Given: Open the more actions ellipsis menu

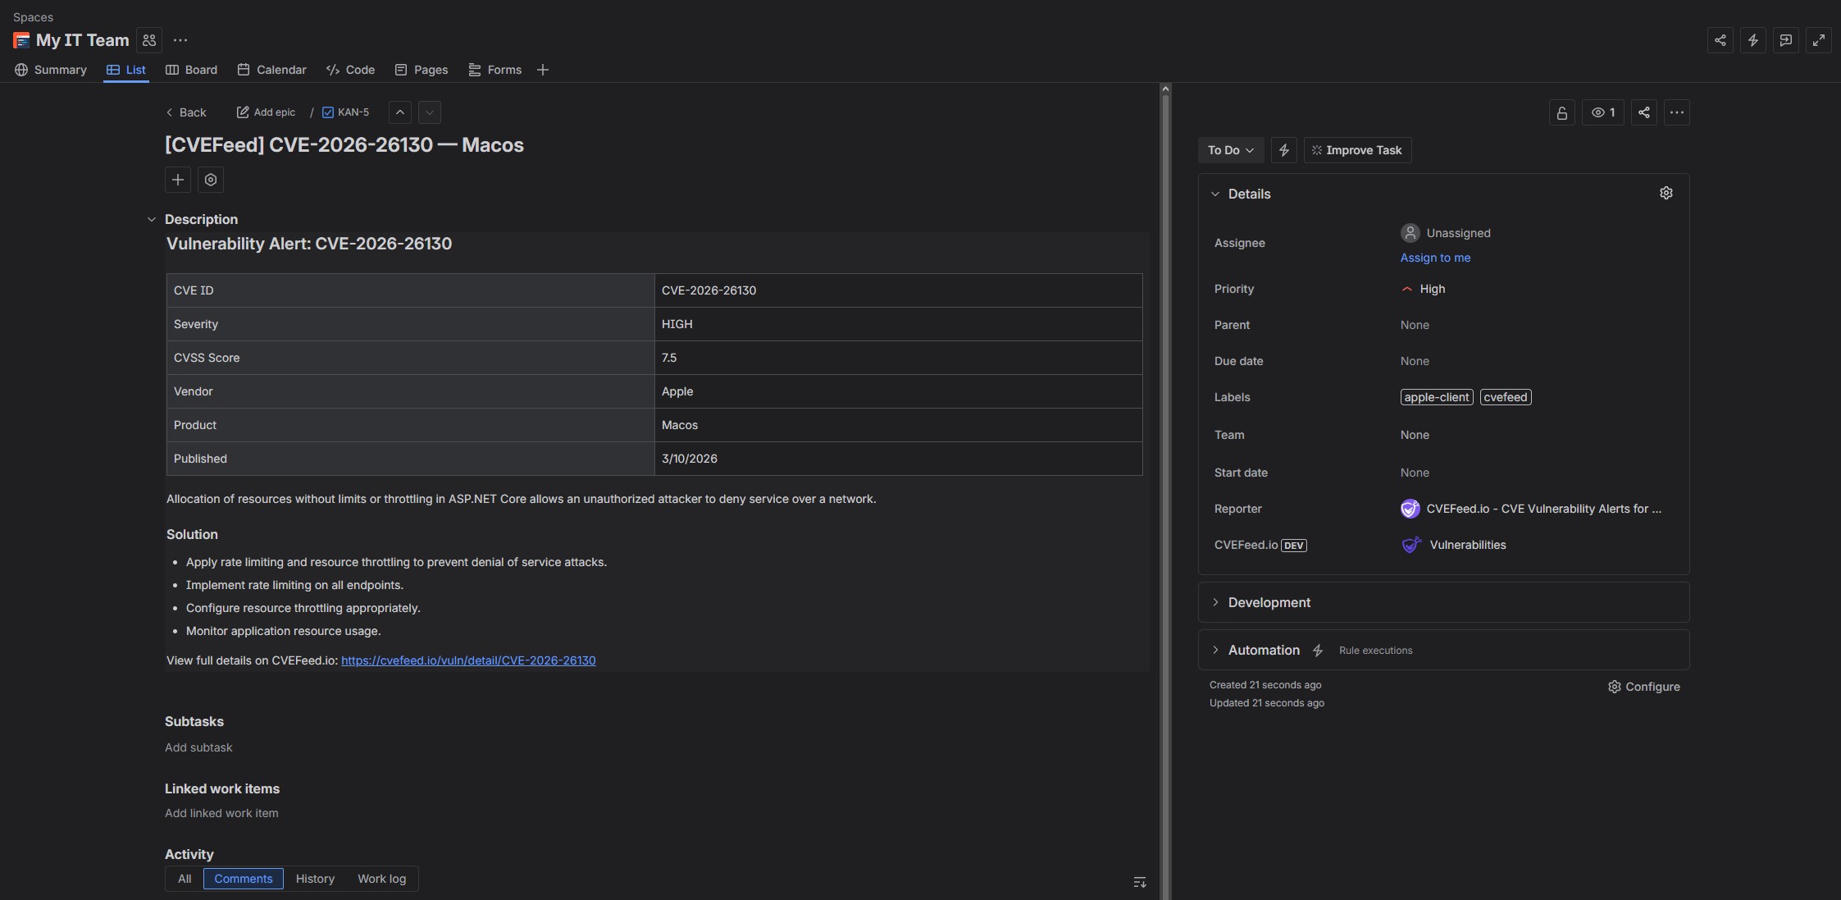Looking at the screenshot, I should pos(1677,112).
